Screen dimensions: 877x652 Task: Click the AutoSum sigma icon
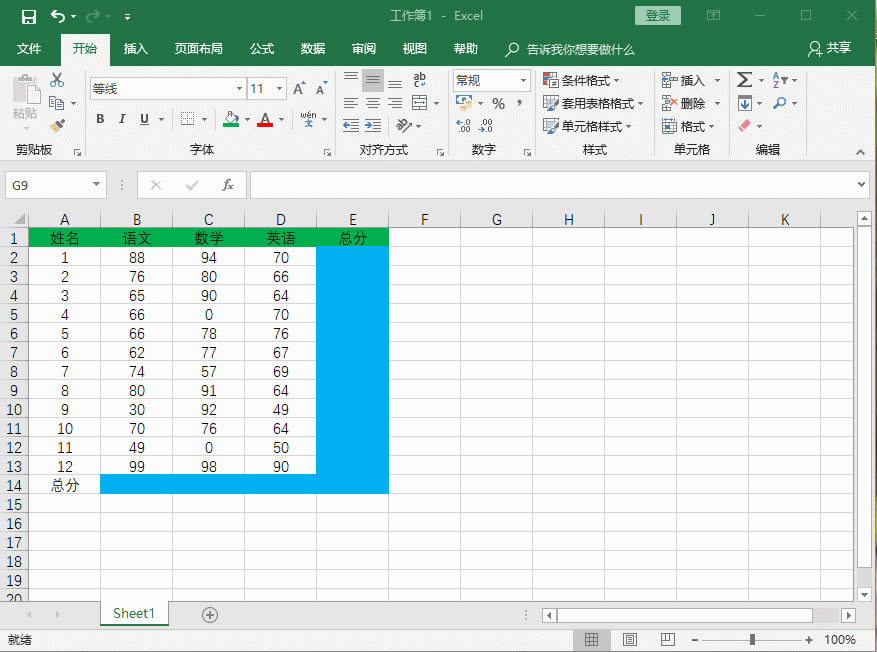click(744, 80)
